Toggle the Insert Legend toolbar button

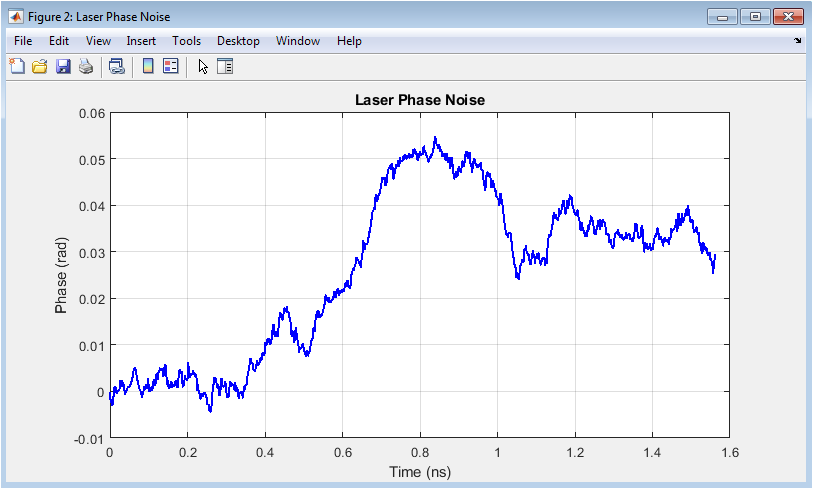(170, 67)
